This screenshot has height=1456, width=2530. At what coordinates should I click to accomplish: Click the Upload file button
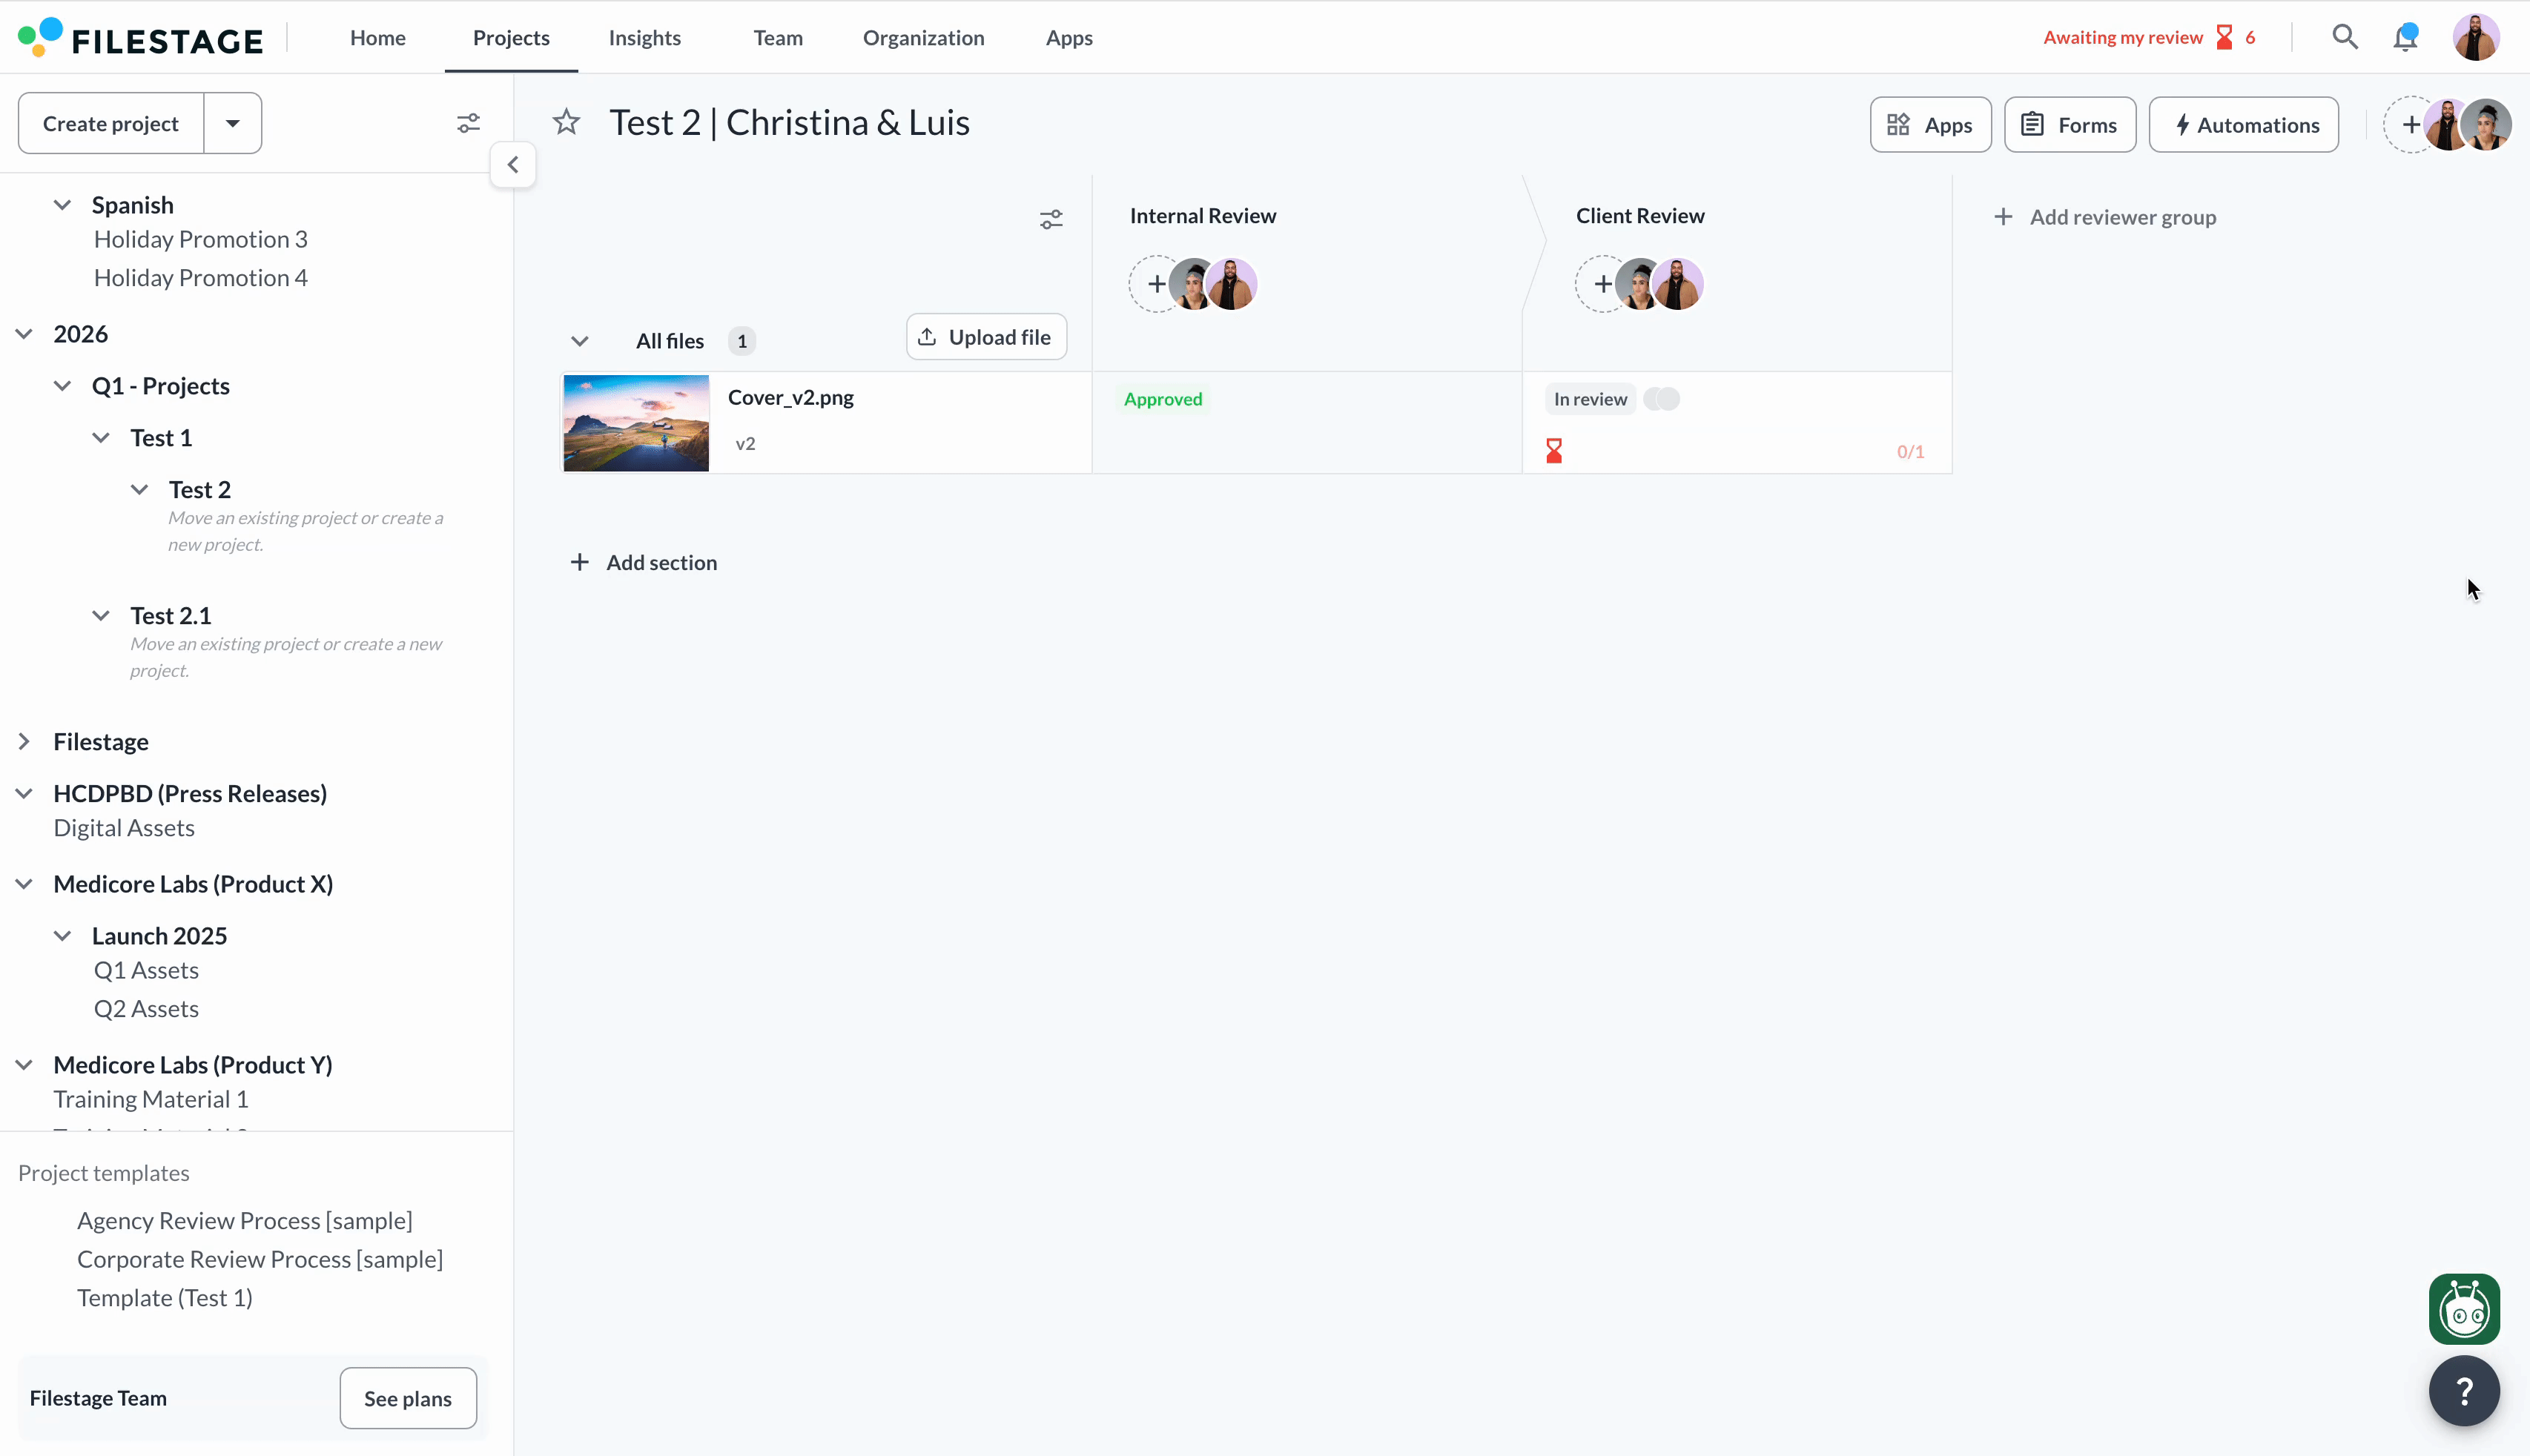986,337
